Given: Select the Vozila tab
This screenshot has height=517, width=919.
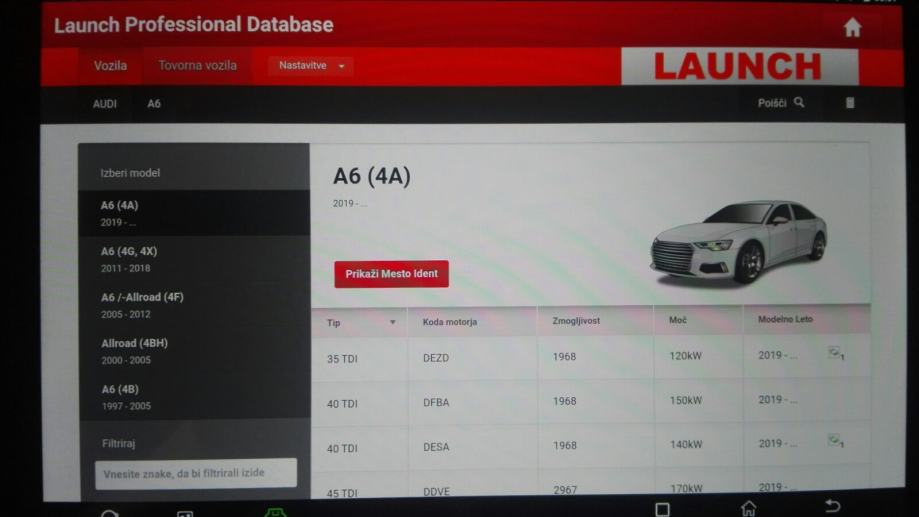Looking at the screenshot, I should coord(110,66).
